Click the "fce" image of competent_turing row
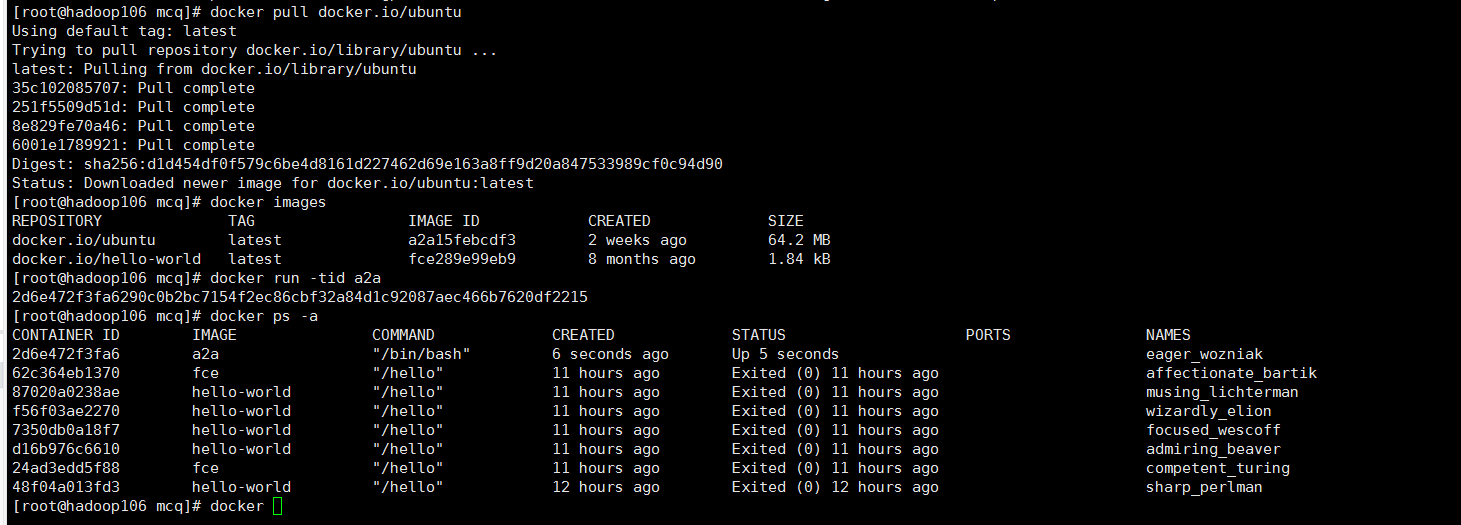This screenshot has height=525, width=1461. (205, 468)
